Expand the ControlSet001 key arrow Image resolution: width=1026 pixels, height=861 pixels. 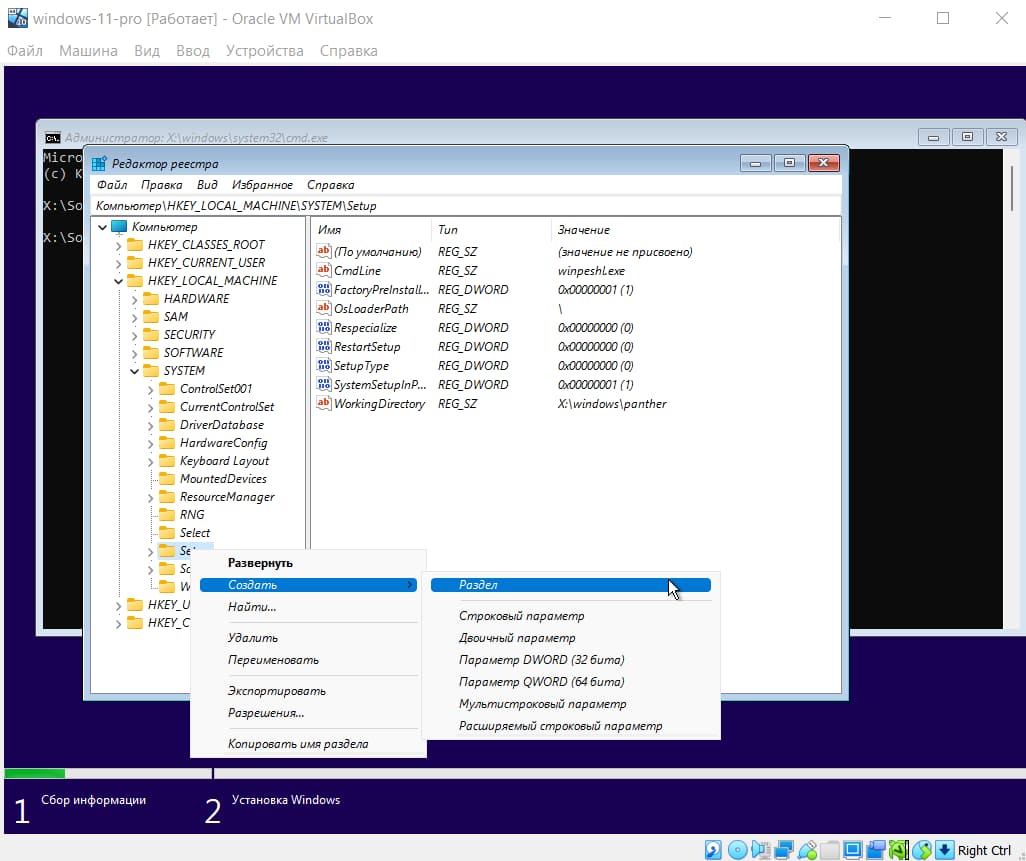coord(150,389)
